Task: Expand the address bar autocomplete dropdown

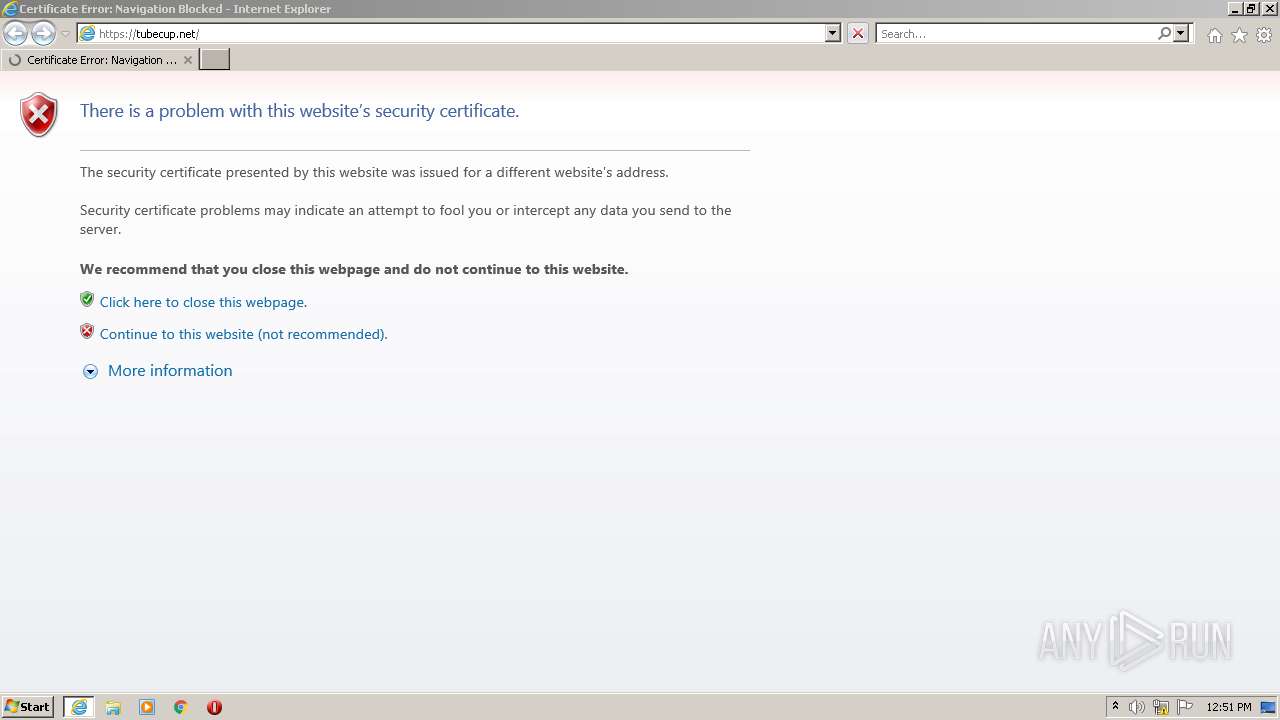Action: click(x=833, y=33)
